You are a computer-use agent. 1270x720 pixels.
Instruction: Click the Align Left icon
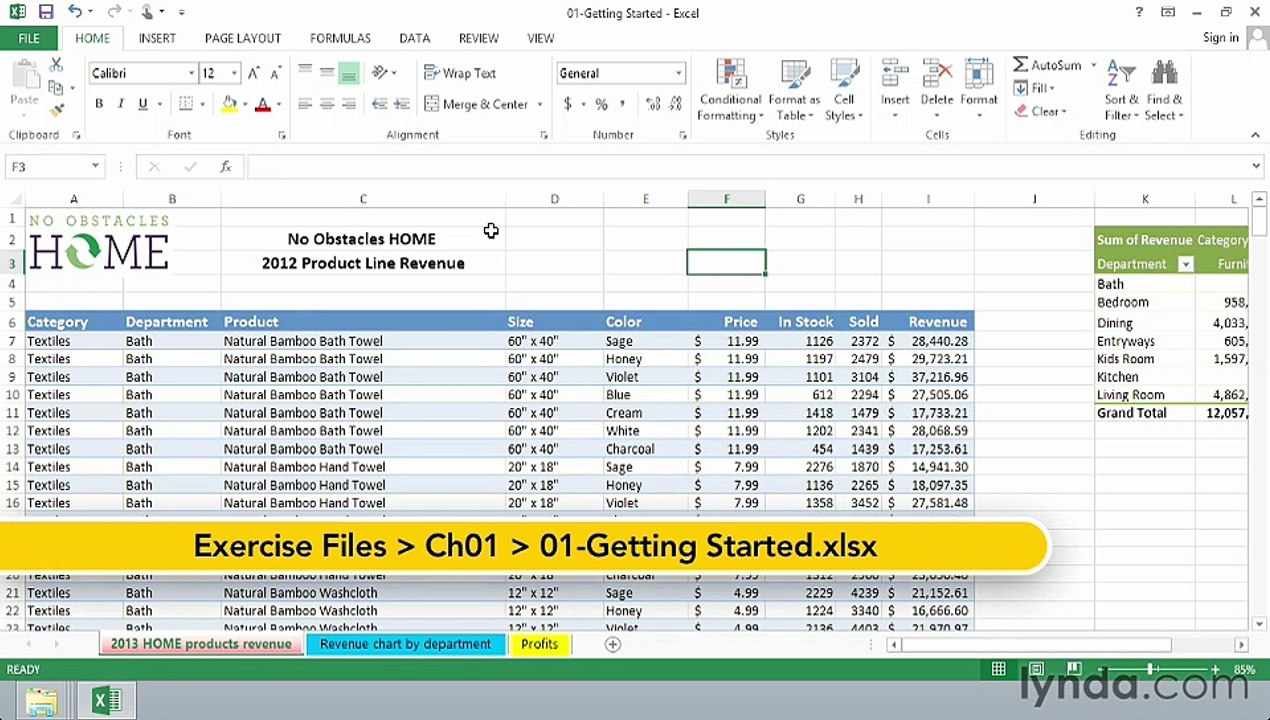(305, 104)
